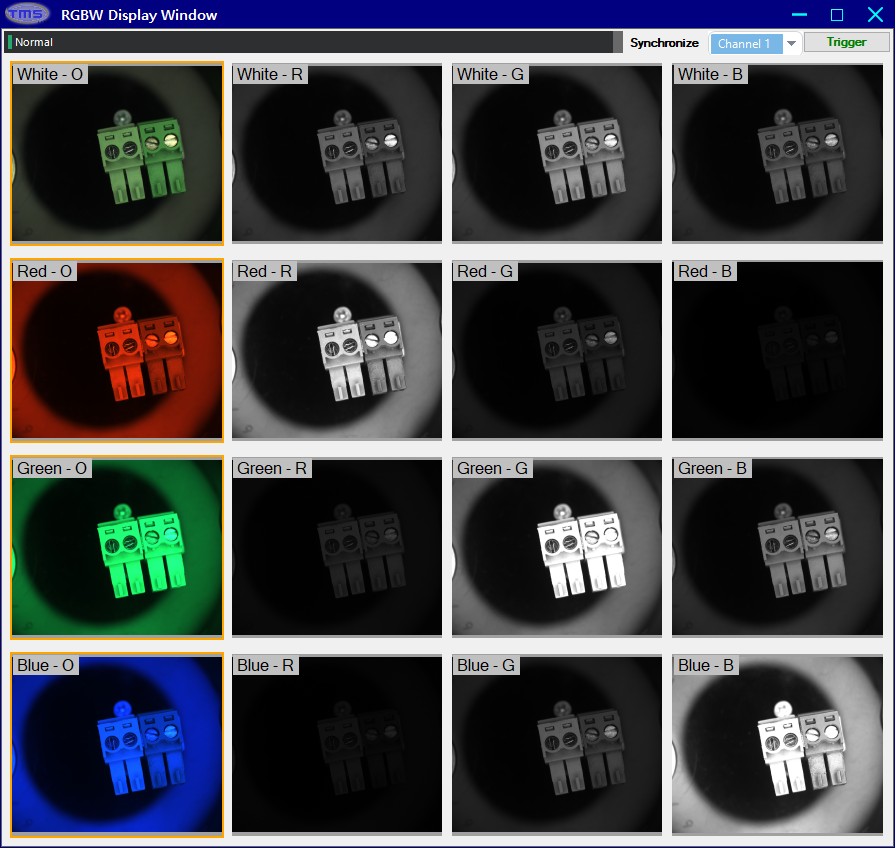Screen dimensions: 895x848
Task: Expand the channel selector arrow
Action: 791,42
